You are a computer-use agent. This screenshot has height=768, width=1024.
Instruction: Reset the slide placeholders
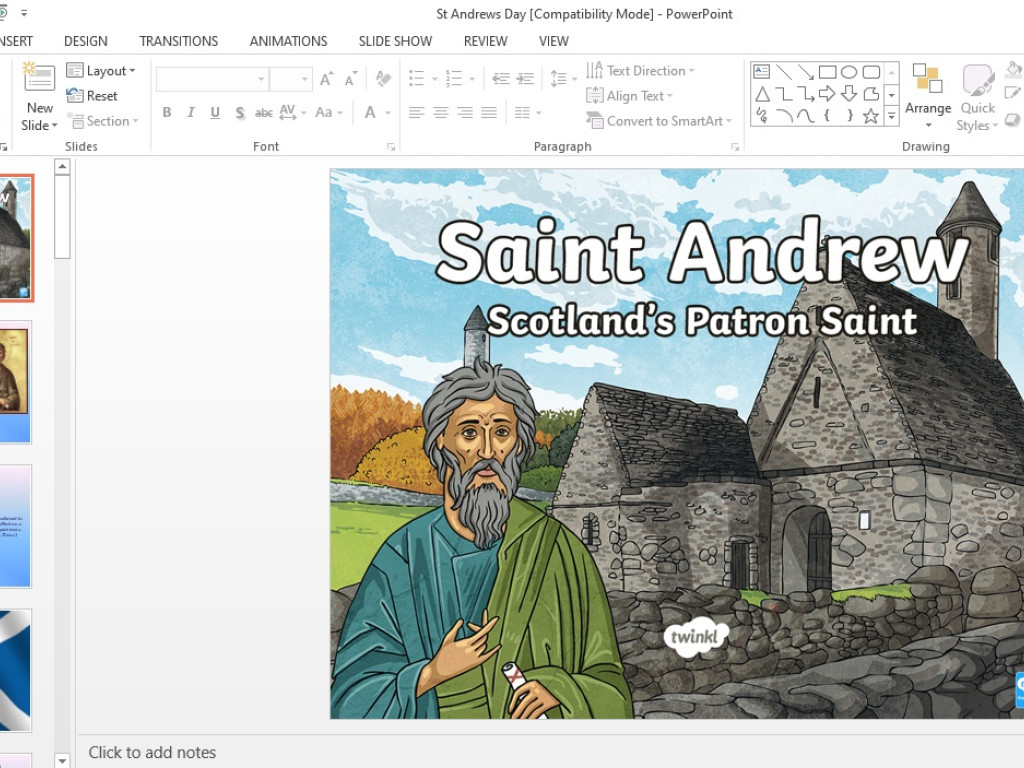[93, 96]
